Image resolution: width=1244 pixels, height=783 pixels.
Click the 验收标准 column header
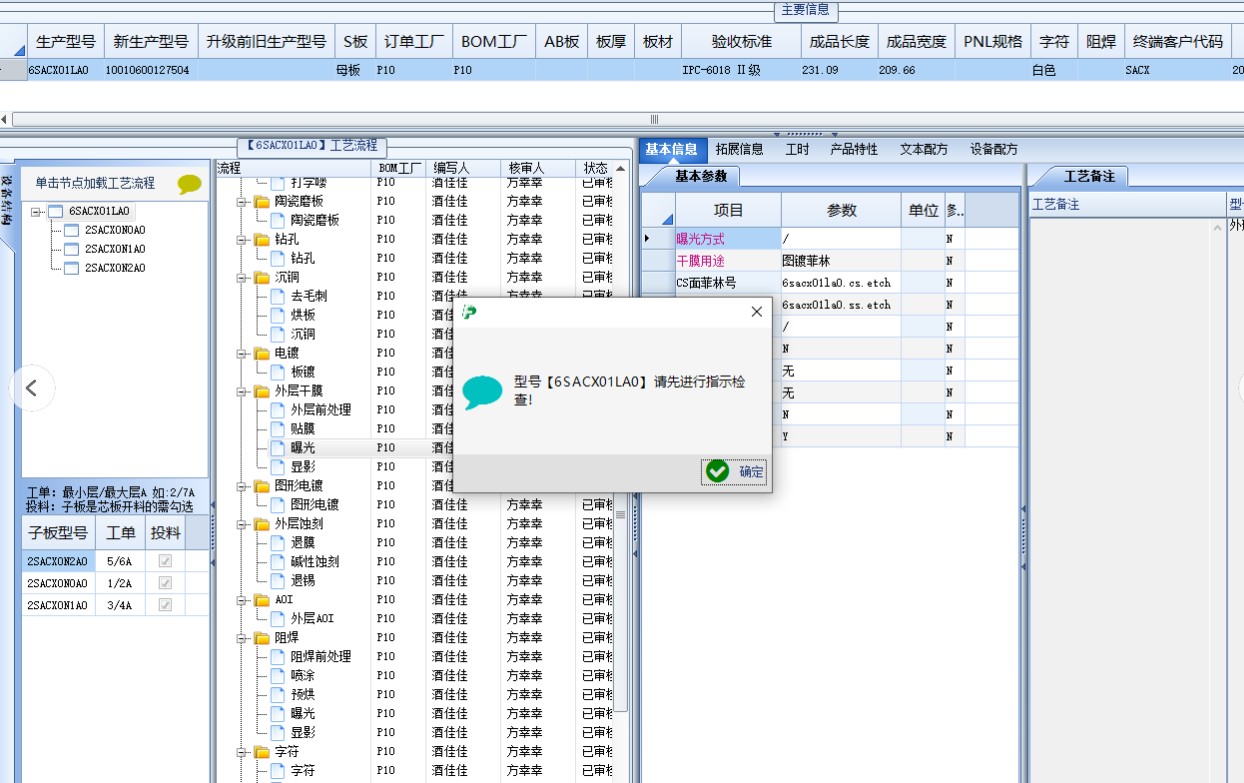click(742, 42)
